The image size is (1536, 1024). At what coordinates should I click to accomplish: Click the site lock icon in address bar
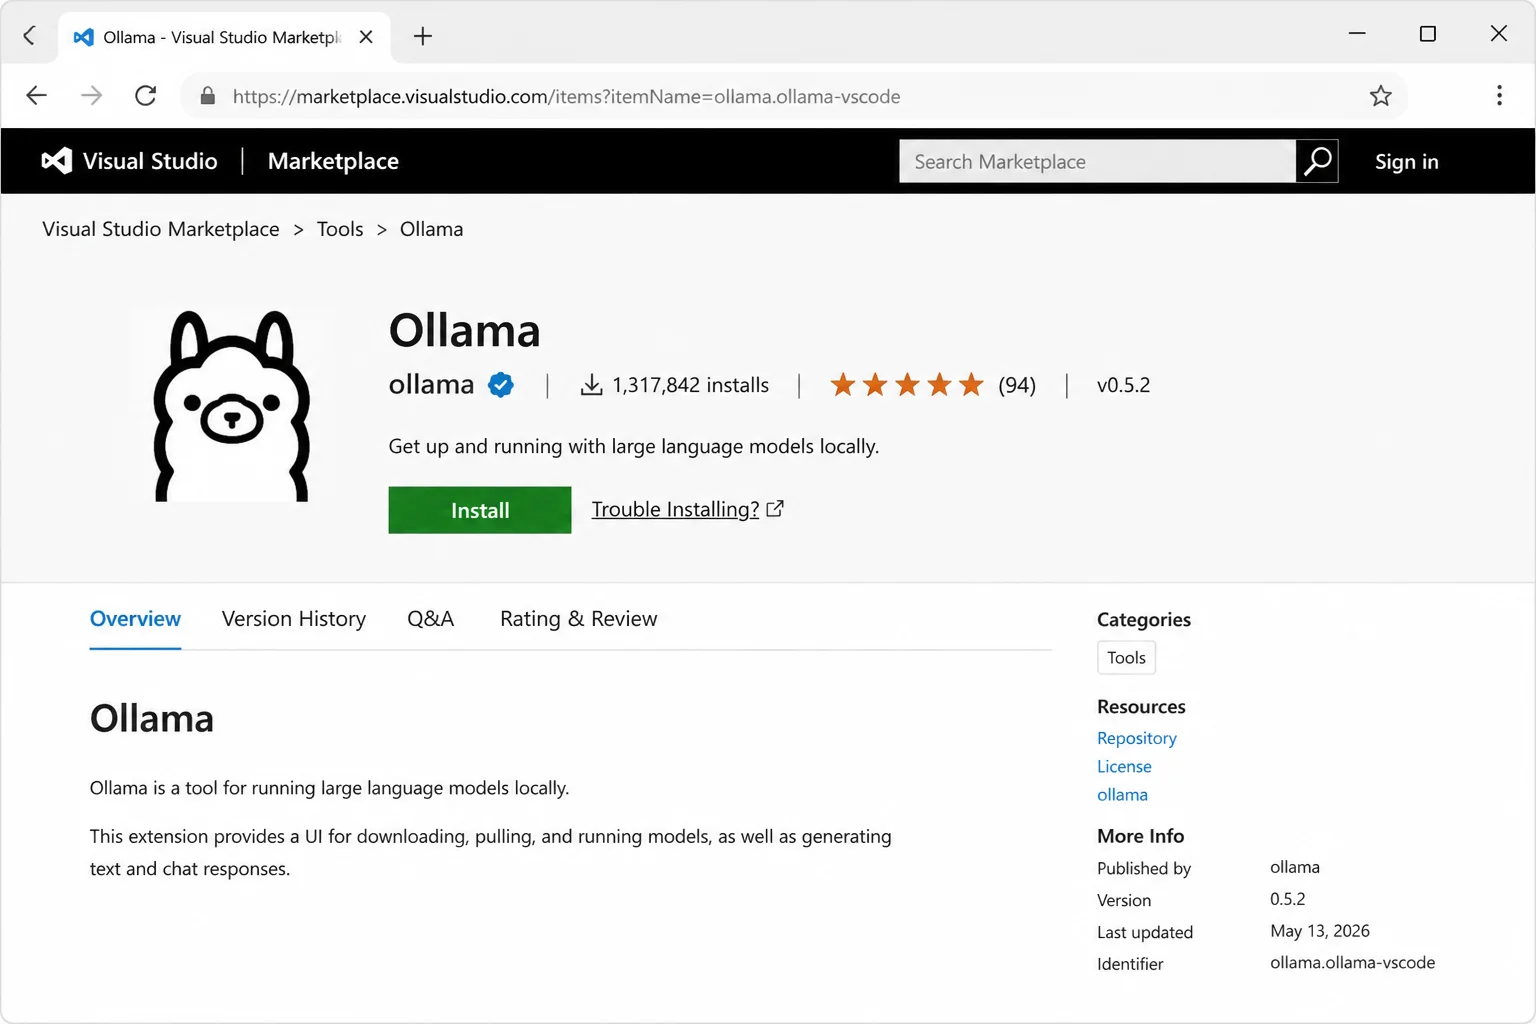pos(208,96)
